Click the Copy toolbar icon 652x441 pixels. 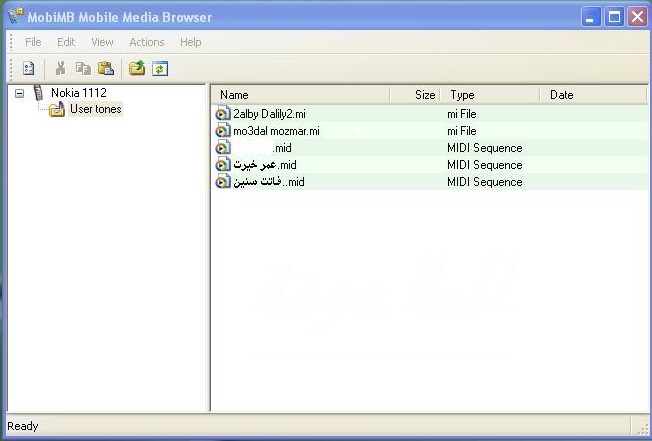coord(83,69)
